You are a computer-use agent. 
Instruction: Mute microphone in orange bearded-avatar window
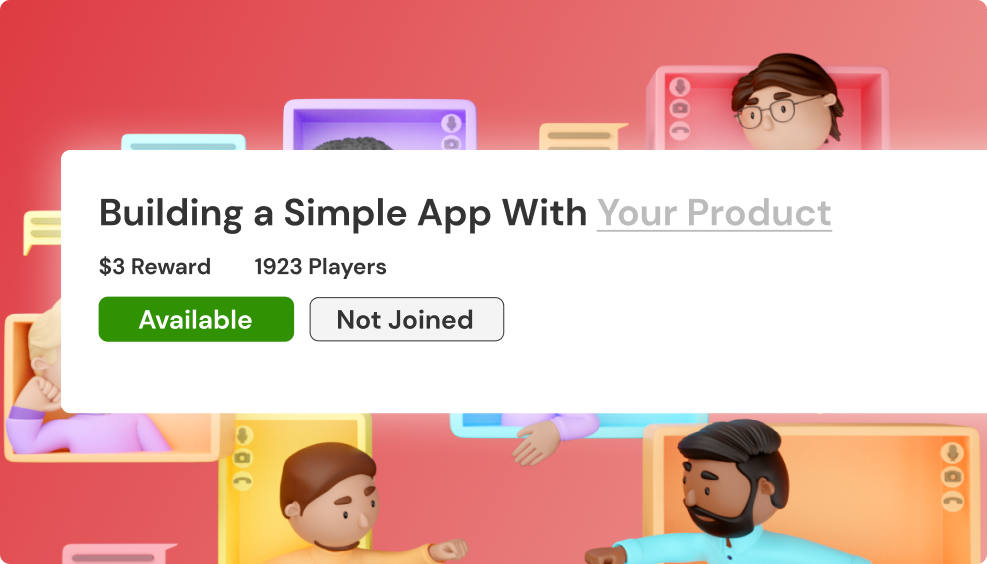[952, 453]
